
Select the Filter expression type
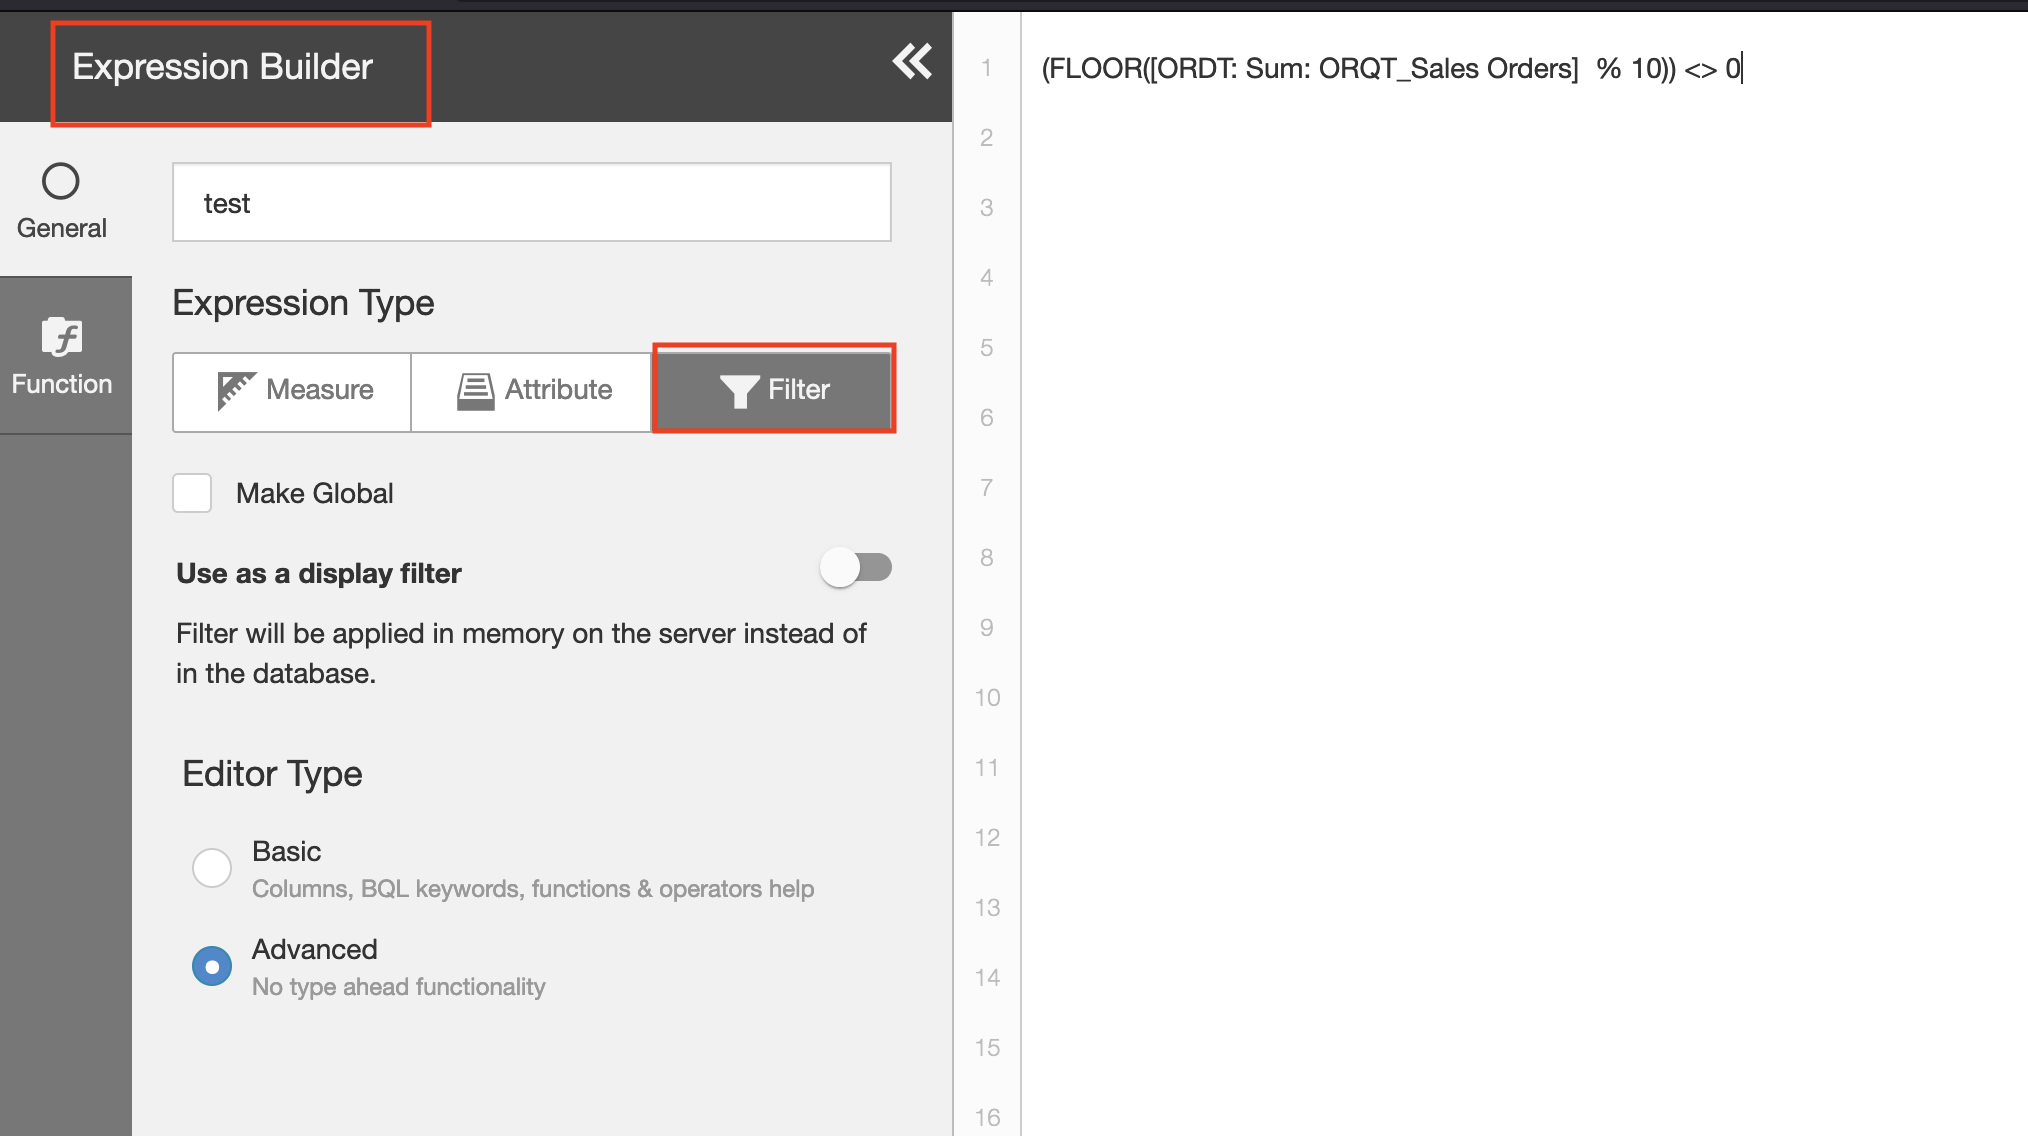click(x=773, y=390)
